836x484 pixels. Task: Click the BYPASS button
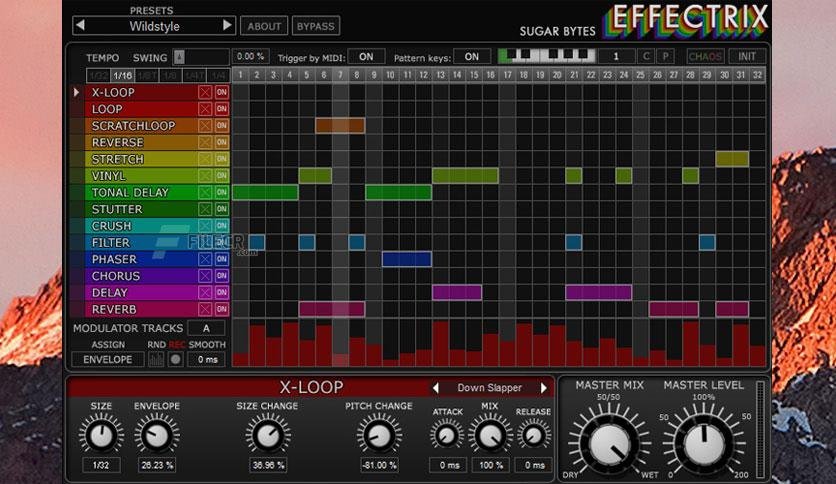point(316,26)
